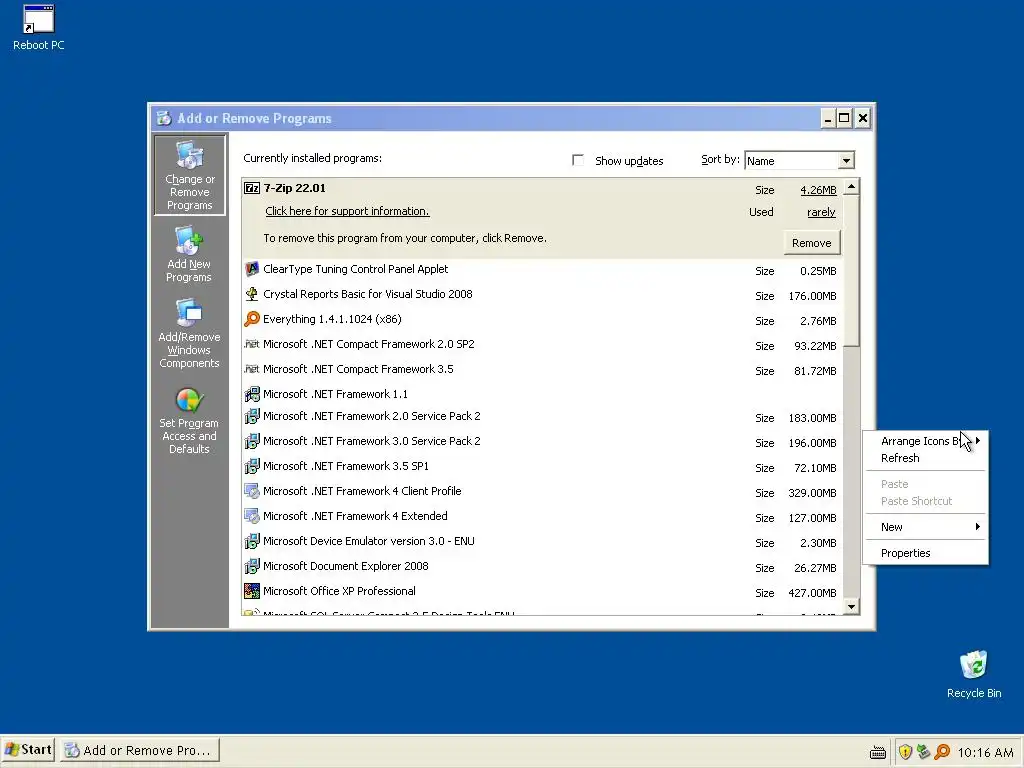Image resolution: width=1024 pixels, height=768 pixels.
Task: Click the 427.00MB size value
Action: [x=812, y=593]
